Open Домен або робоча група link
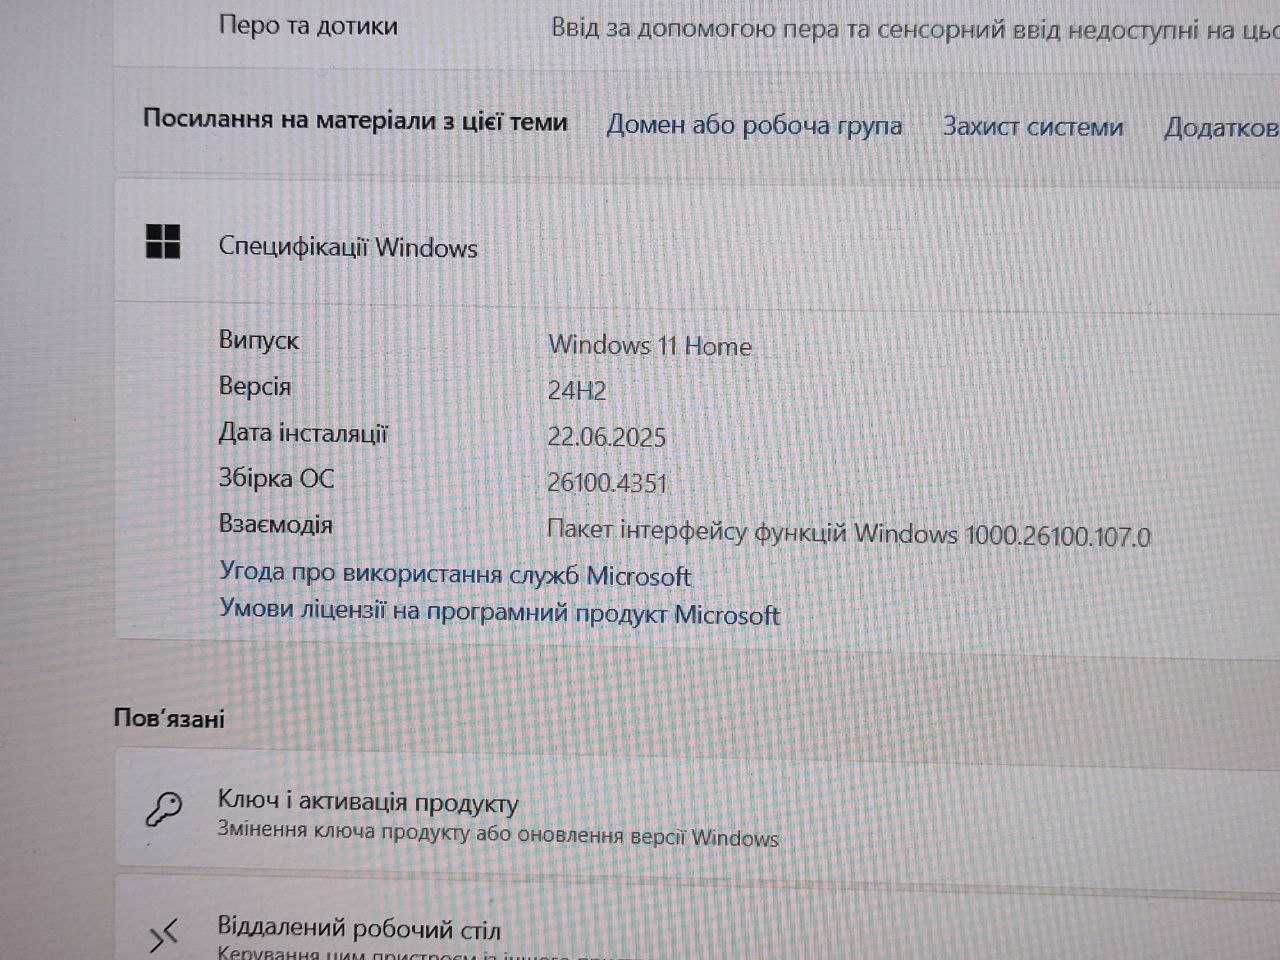 click(754, 126)
